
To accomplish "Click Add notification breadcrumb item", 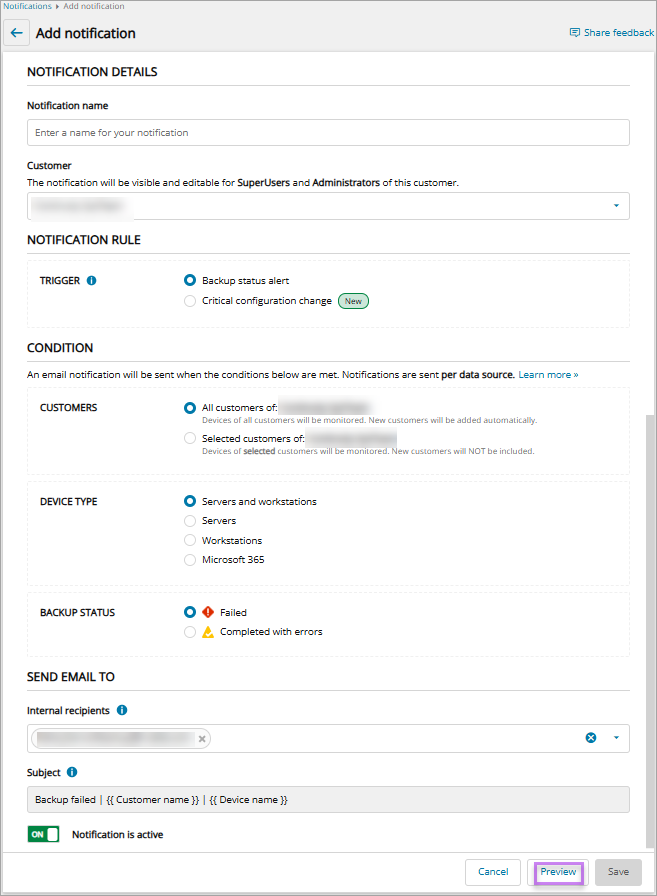I will click(x=94, y=6).
